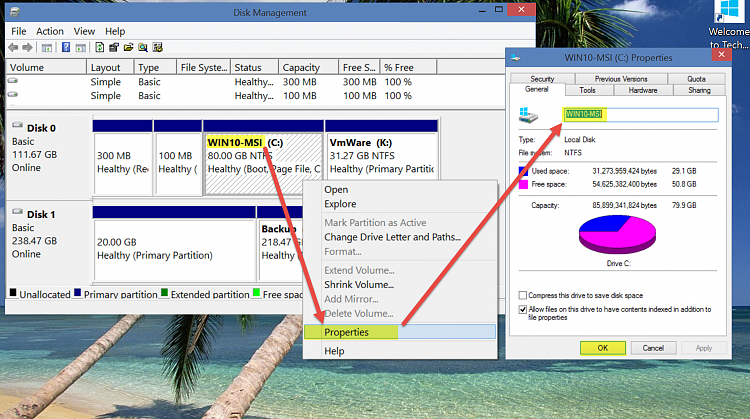This screenshot has width=750, height=419.
Task: Click the Disk 1 drive icon
Action: 18,211
